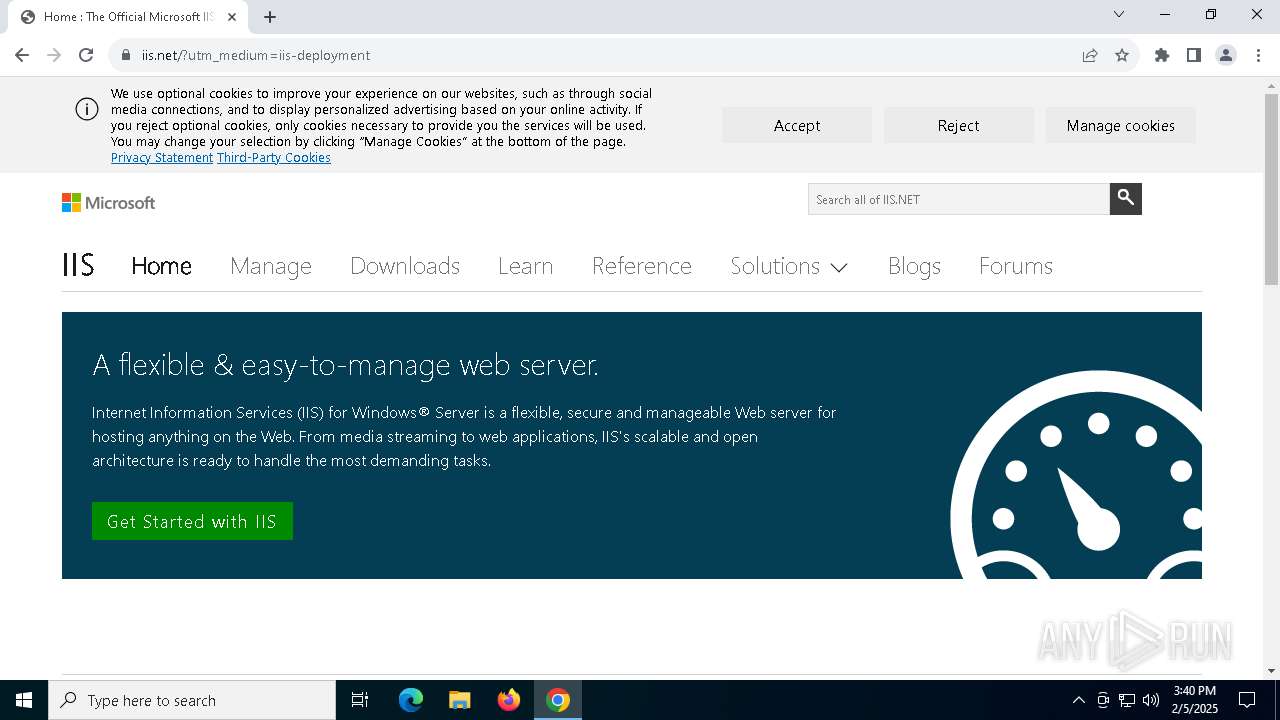The width and height of the screenshot is (1280, 720).
Task: Open the Manage navigation item
Action: coord(271,265)
